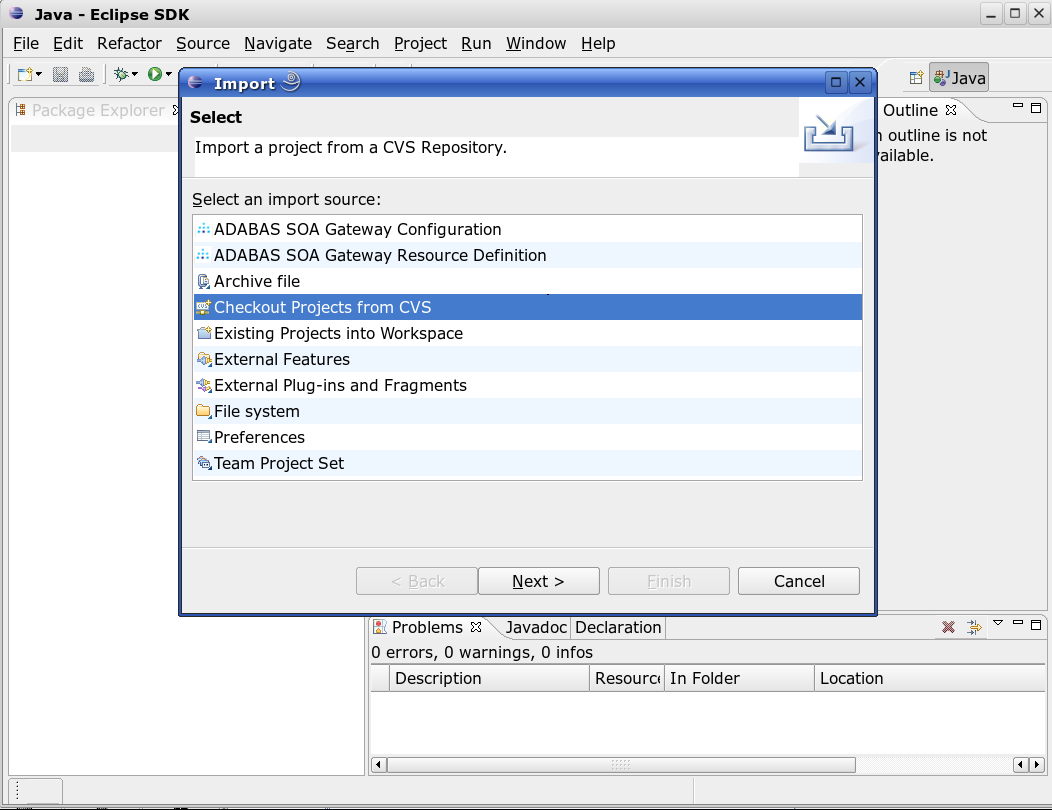Select "Existing Projects into Workspace" import source
This screenshot has width=1052, height=810.
(x=527, y=334)
